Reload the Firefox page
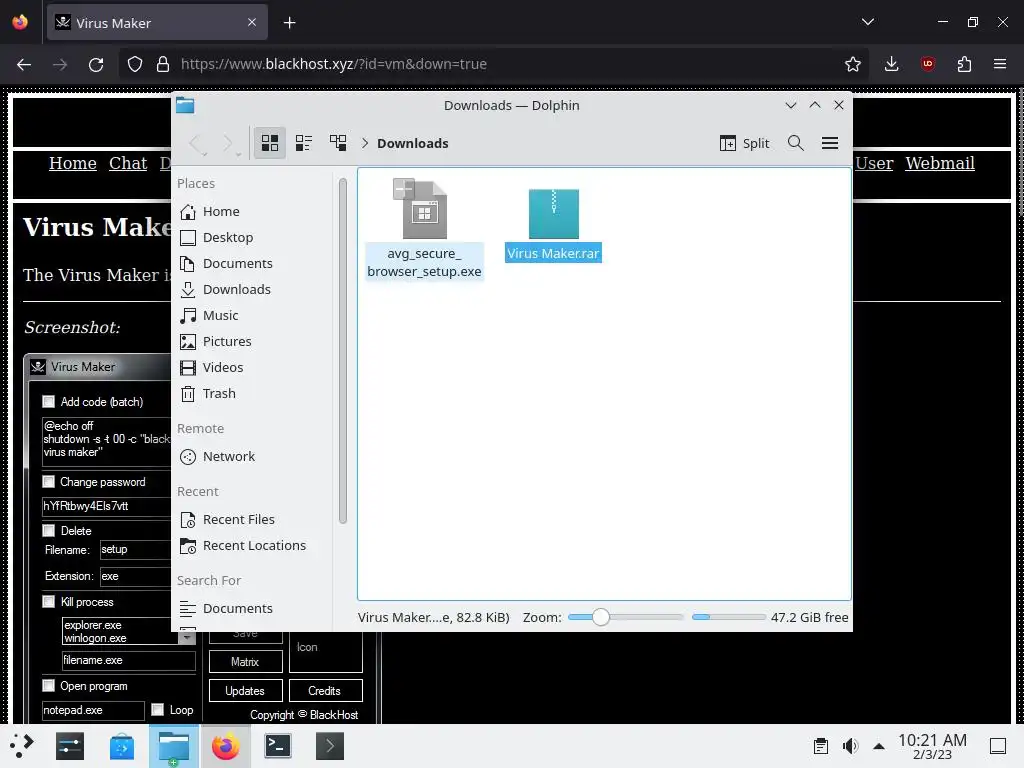The height and width of the screenshot is (768, 1024). click(96, 64)
